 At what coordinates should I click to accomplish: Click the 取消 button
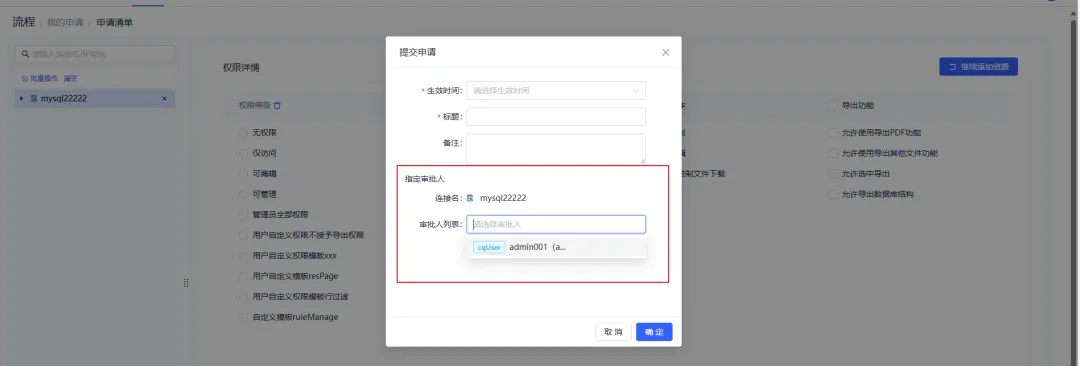pos(613,332)
